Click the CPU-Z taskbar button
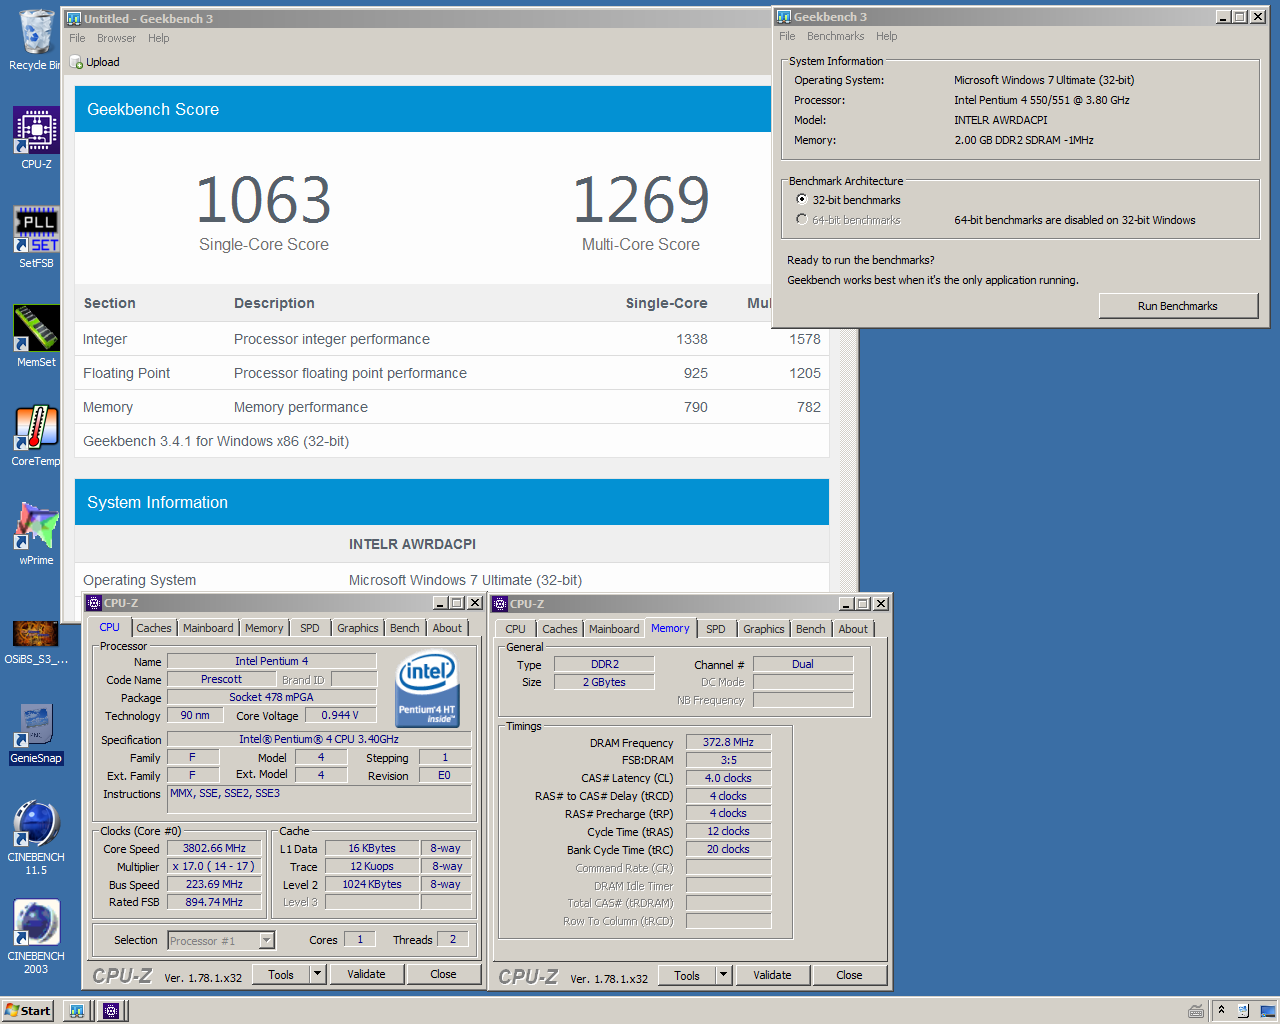This screenshot has width=1280, height=1024. tap(111, 1011)
